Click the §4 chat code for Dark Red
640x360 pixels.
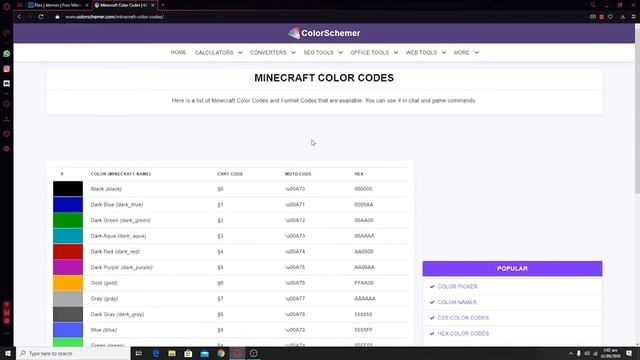pos(220,251)
